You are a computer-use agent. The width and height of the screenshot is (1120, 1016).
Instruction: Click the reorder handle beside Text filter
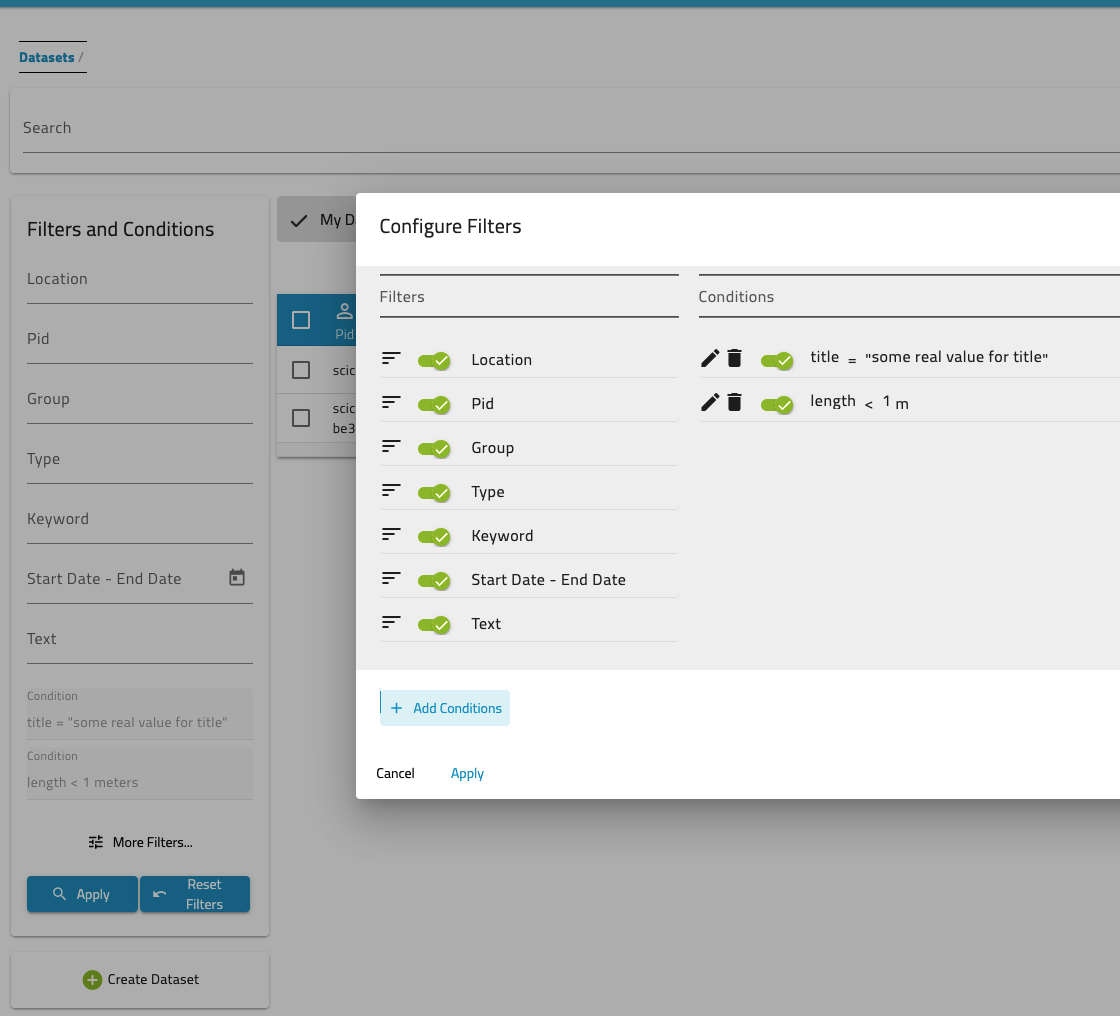click(391, 622)
